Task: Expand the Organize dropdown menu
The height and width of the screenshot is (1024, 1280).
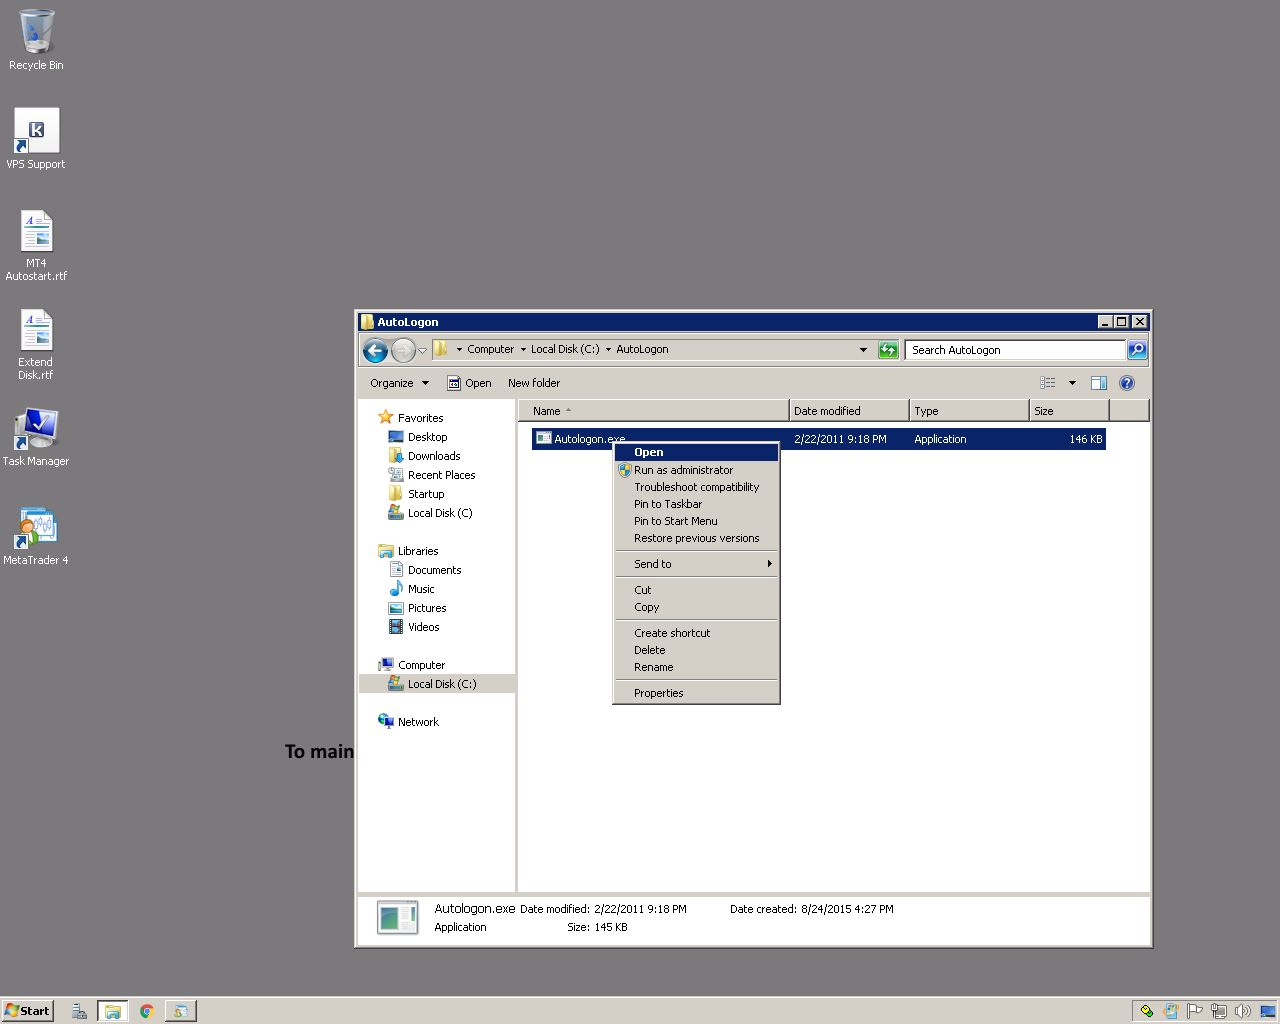Action: coord(399,383)
